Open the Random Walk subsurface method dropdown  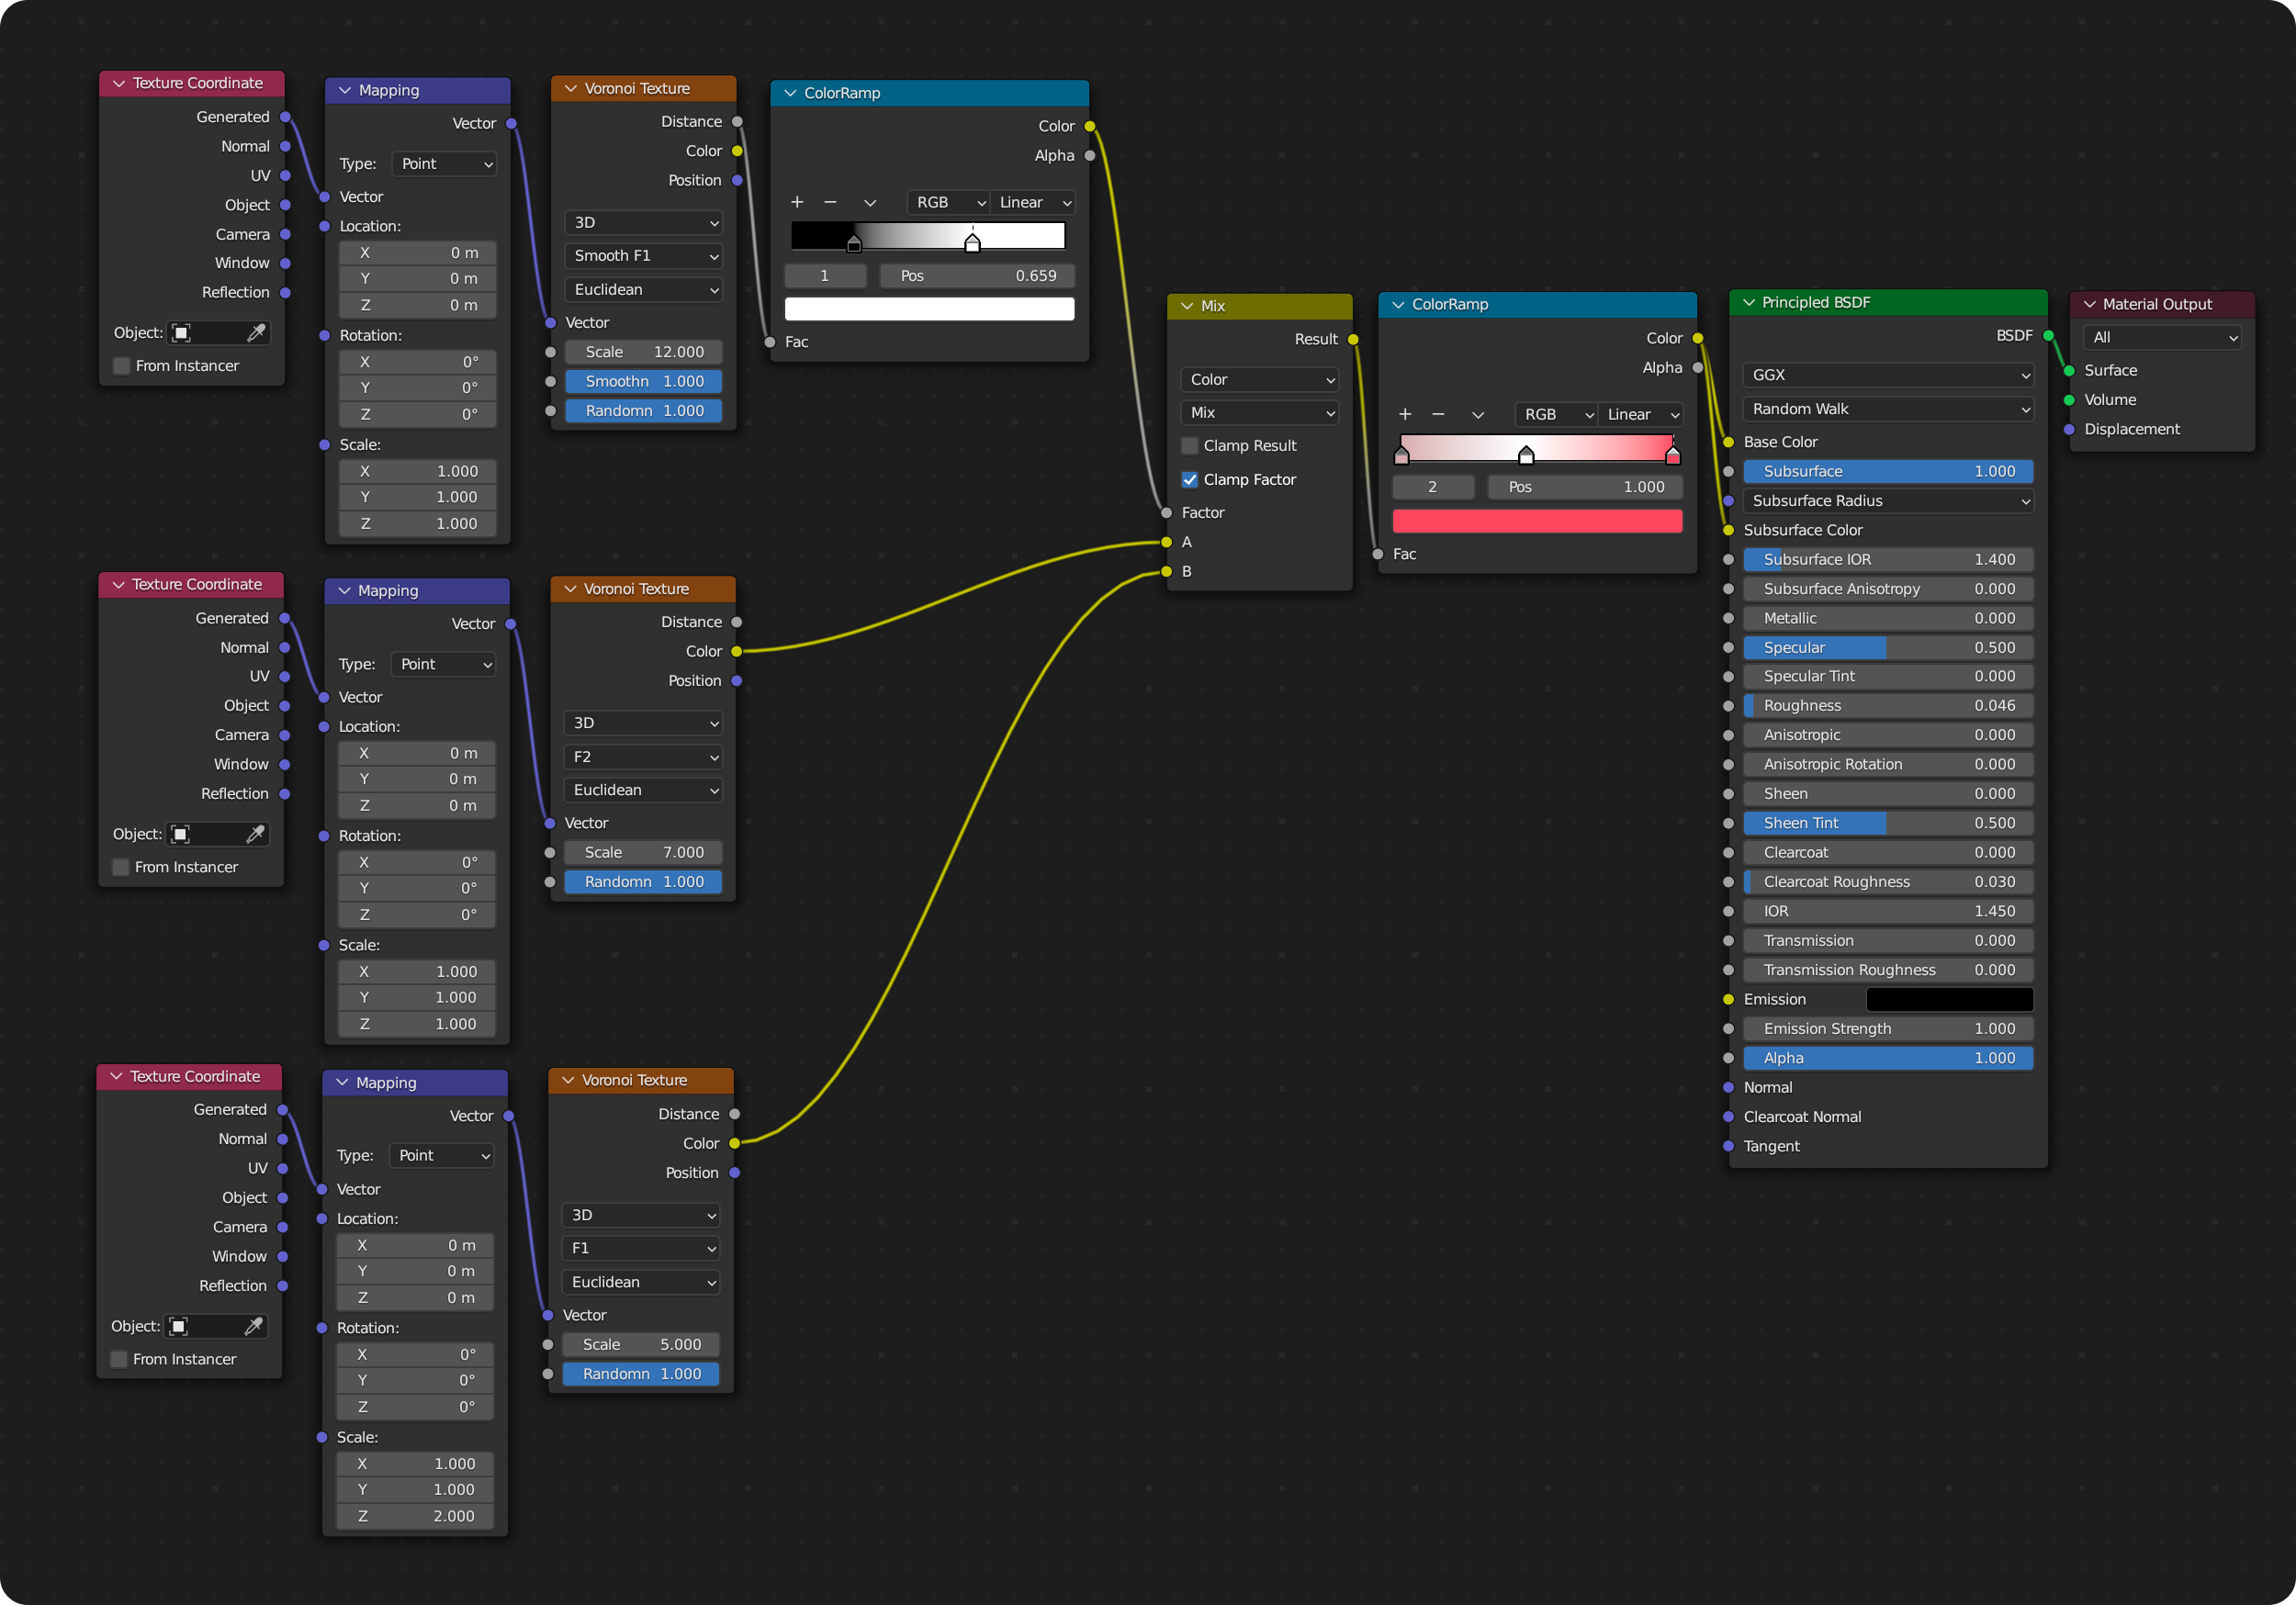coord(1886,408)
